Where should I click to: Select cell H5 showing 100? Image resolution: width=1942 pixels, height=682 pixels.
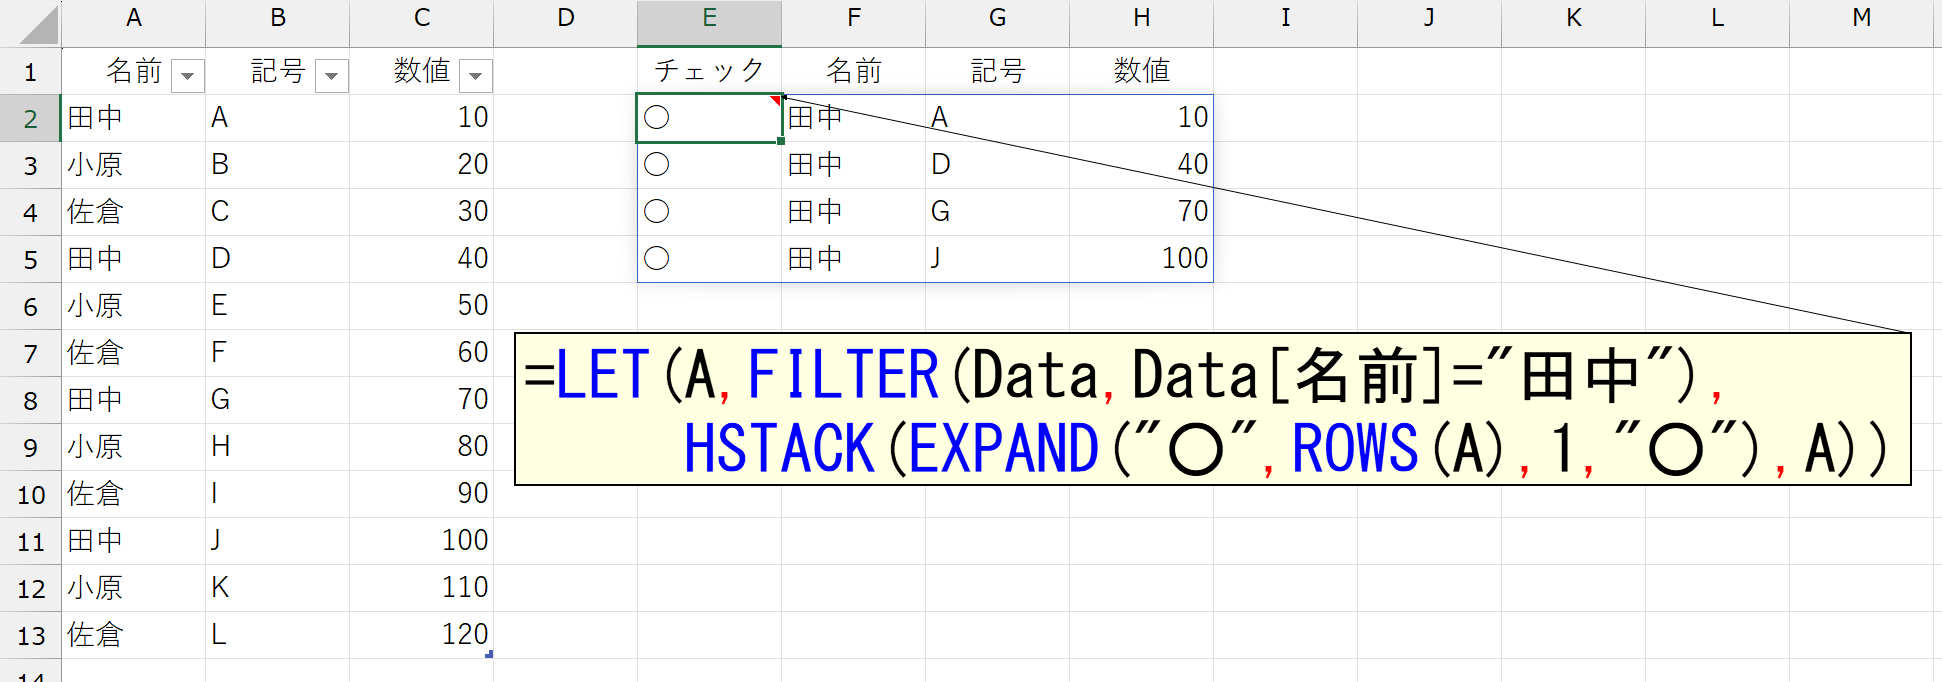1141,259
